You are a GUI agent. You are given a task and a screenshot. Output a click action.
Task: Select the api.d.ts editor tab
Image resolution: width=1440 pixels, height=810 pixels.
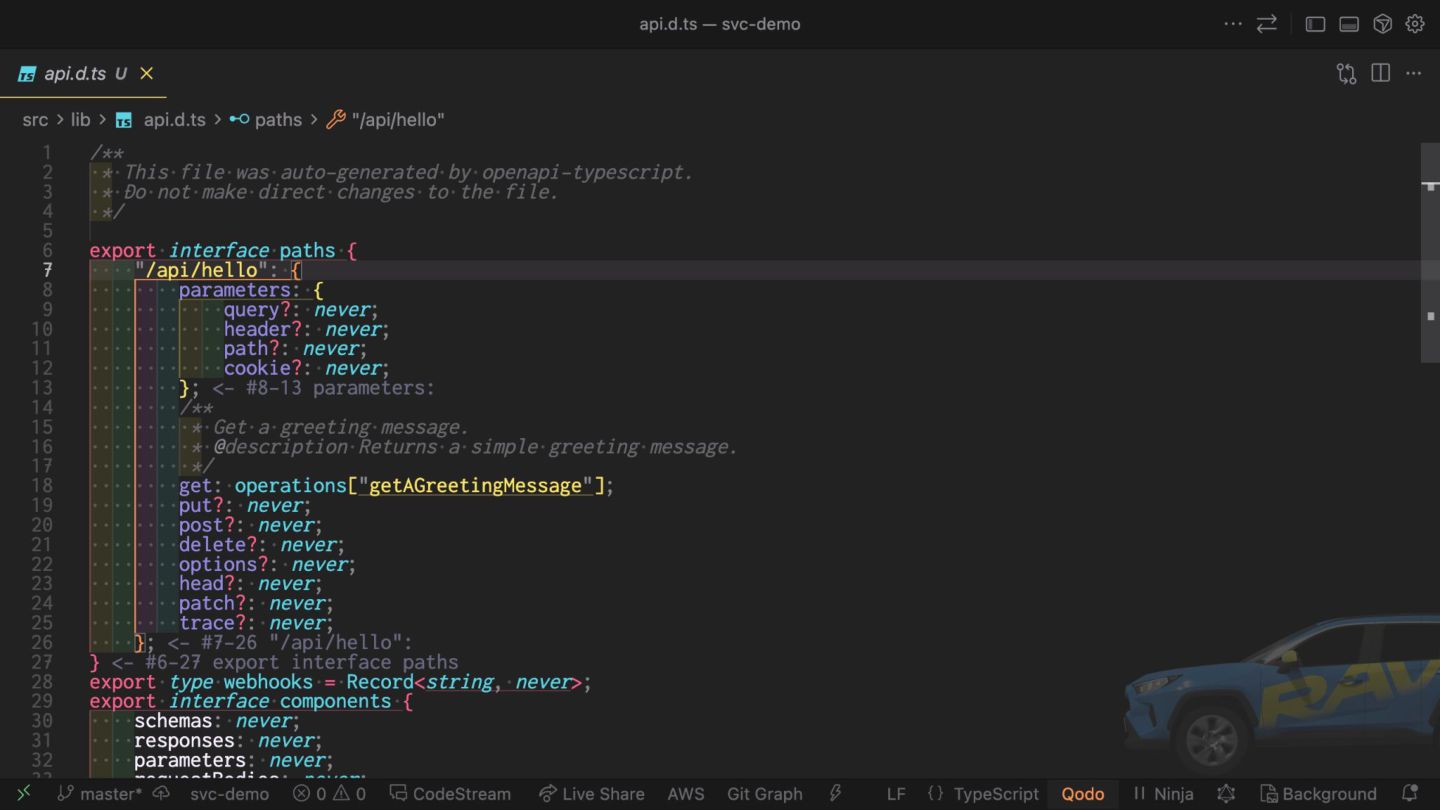[x=75, y=74]
